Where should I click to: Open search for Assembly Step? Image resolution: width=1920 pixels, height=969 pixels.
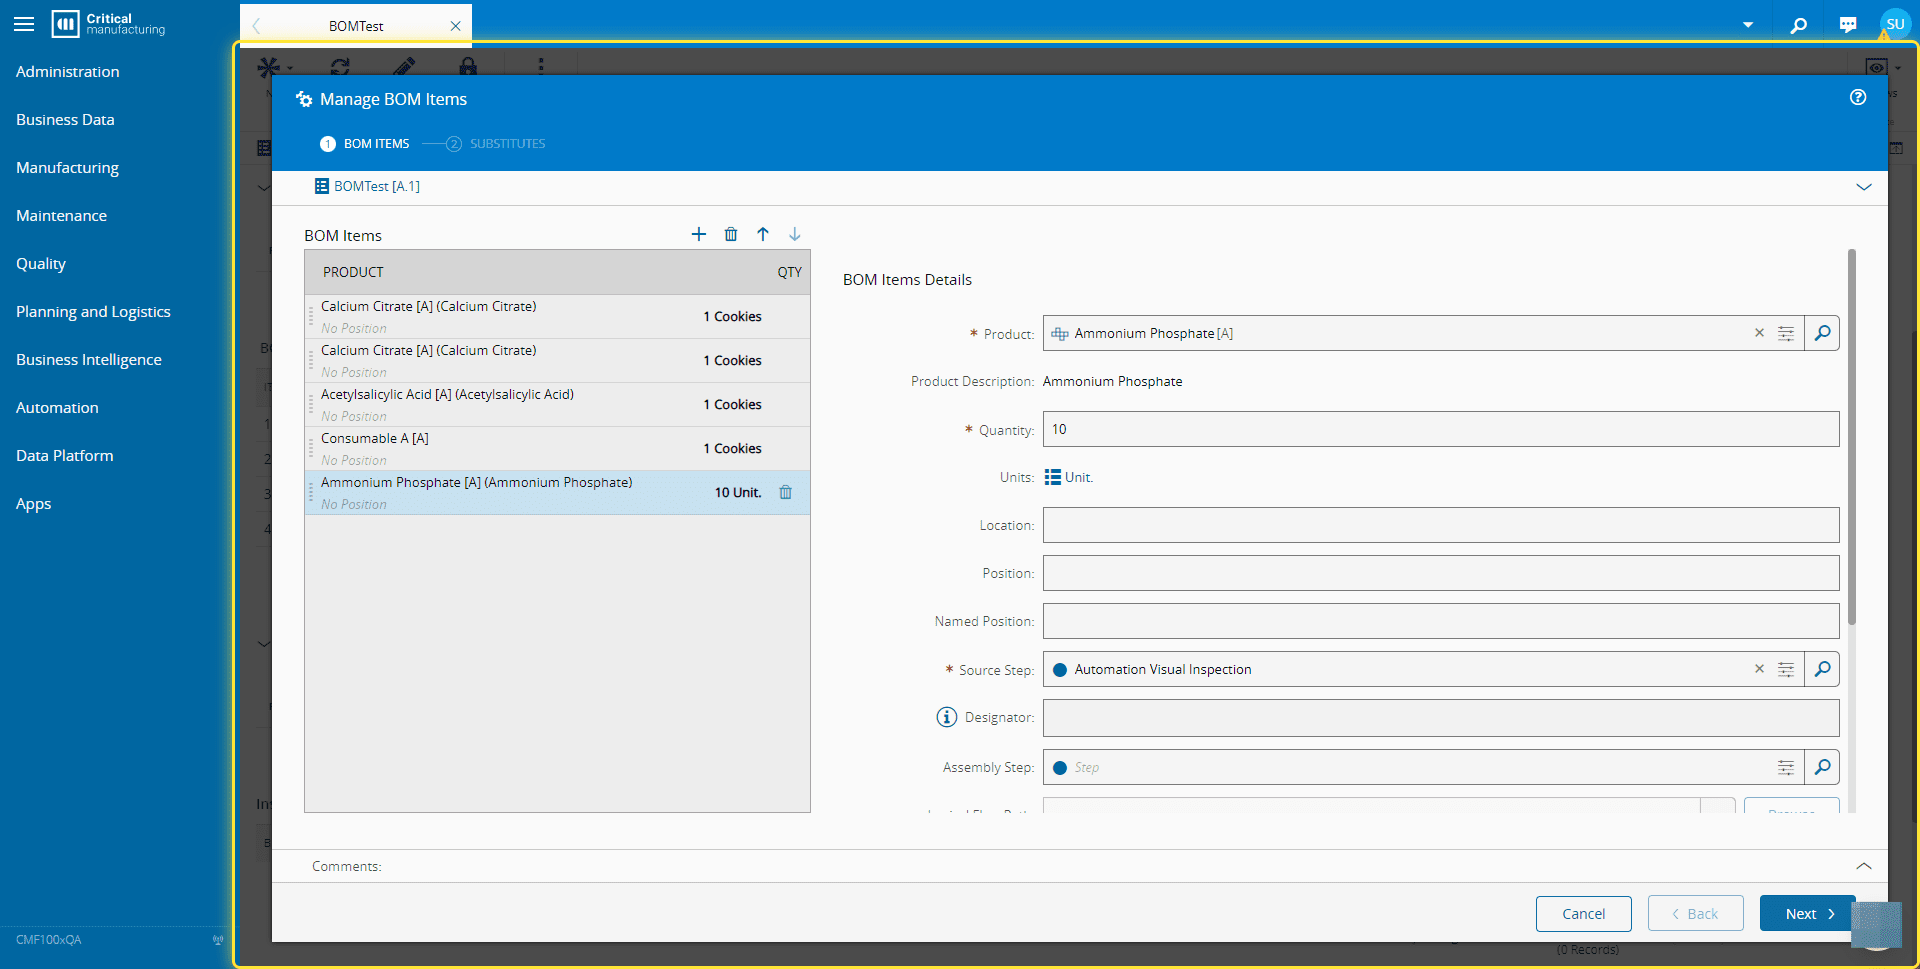[x=1822, y=767]
